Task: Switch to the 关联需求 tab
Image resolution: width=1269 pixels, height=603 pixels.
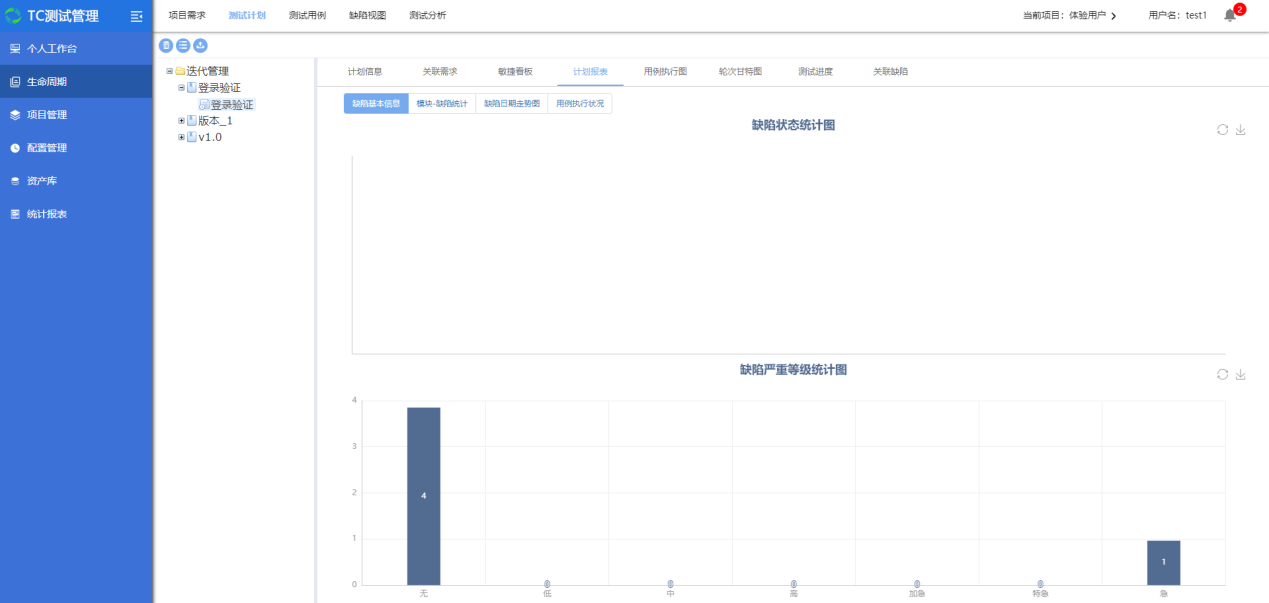Action: 440,72
